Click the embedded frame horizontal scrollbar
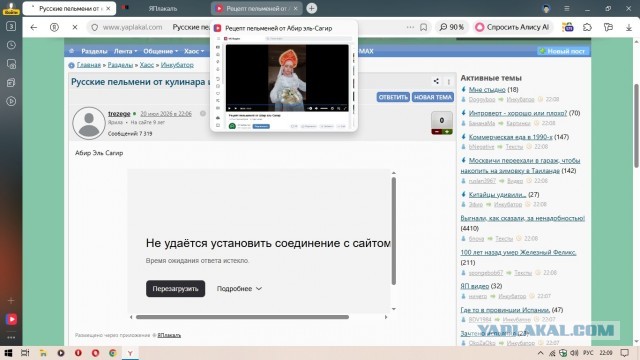Screen dimensions: 640x360 242,317
